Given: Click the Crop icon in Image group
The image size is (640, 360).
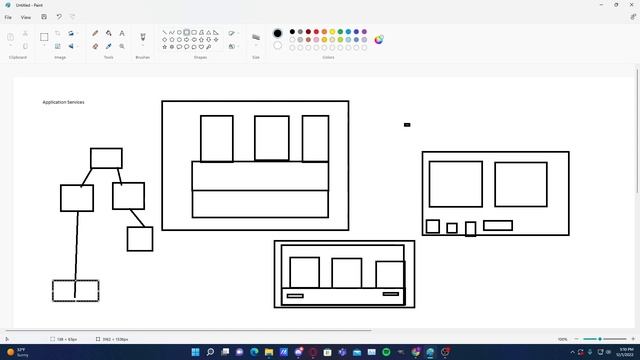Looking at the screenshot, I should pyautogui.click(x=58, y=33).
